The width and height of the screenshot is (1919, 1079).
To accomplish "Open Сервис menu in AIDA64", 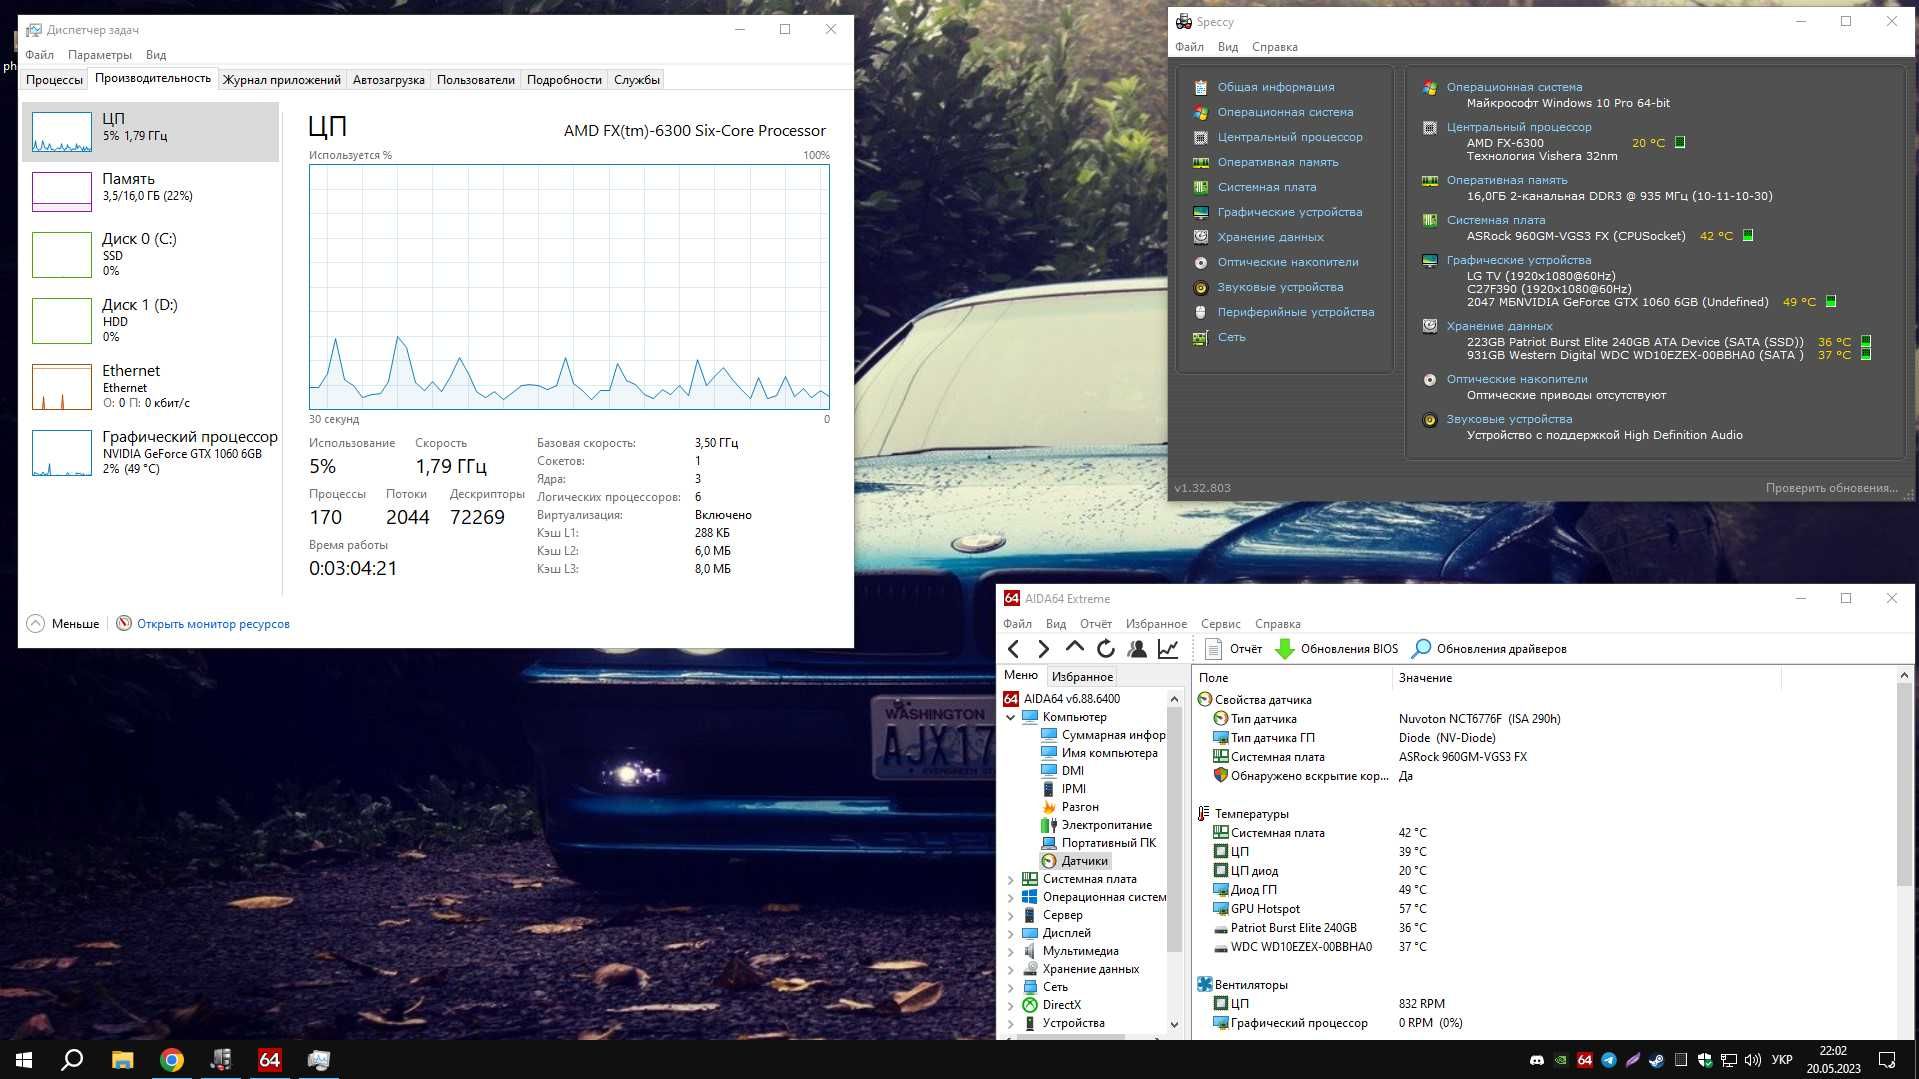I will click(x=1220, y=624).
